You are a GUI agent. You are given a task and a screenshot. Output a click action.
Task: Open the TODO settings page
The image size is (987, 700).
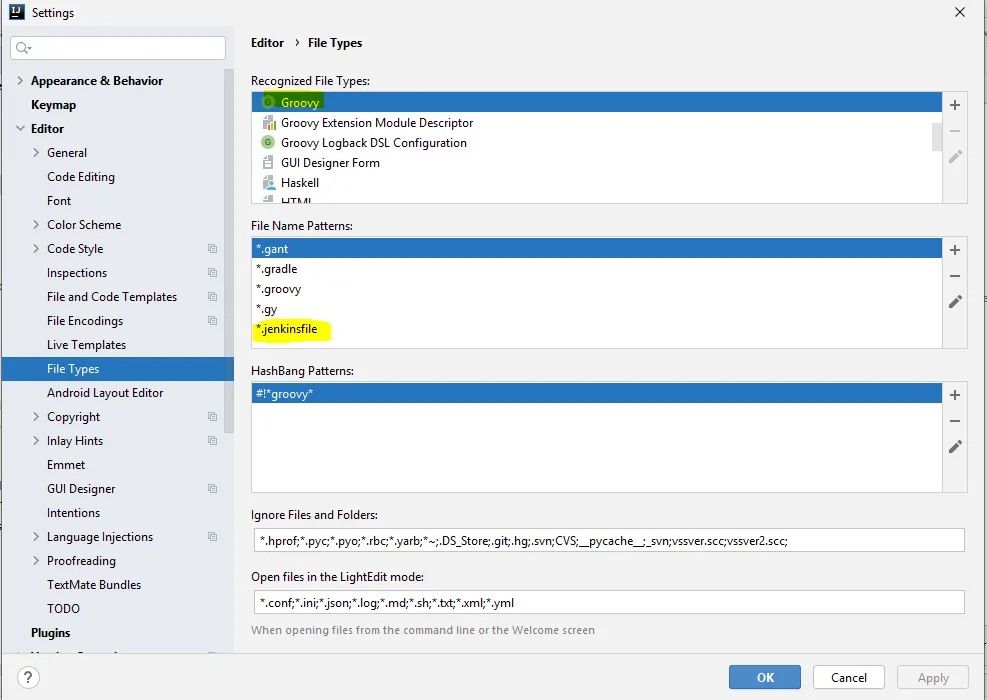coord(64,608)
